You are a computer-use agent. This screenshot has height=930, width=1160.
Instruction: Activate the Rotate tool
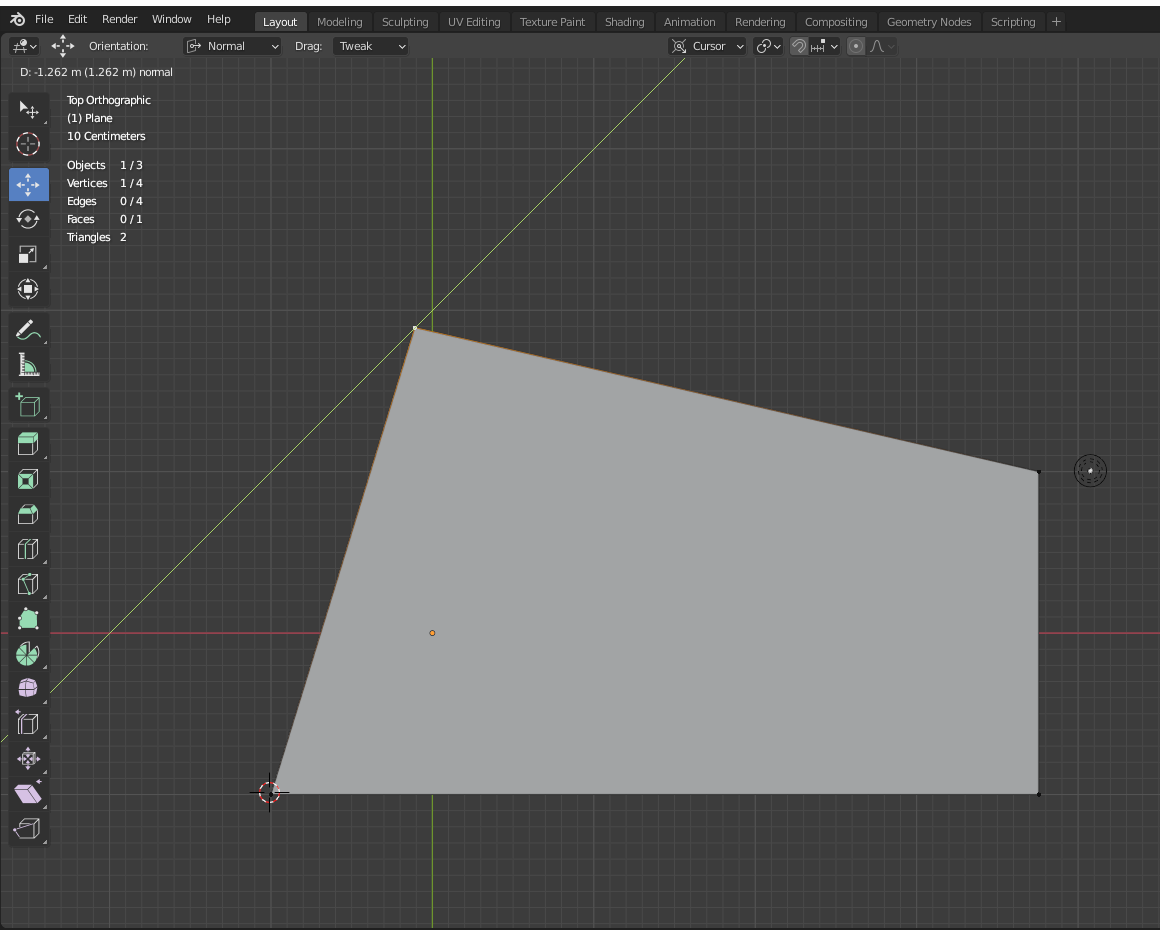tap(28, 219)
